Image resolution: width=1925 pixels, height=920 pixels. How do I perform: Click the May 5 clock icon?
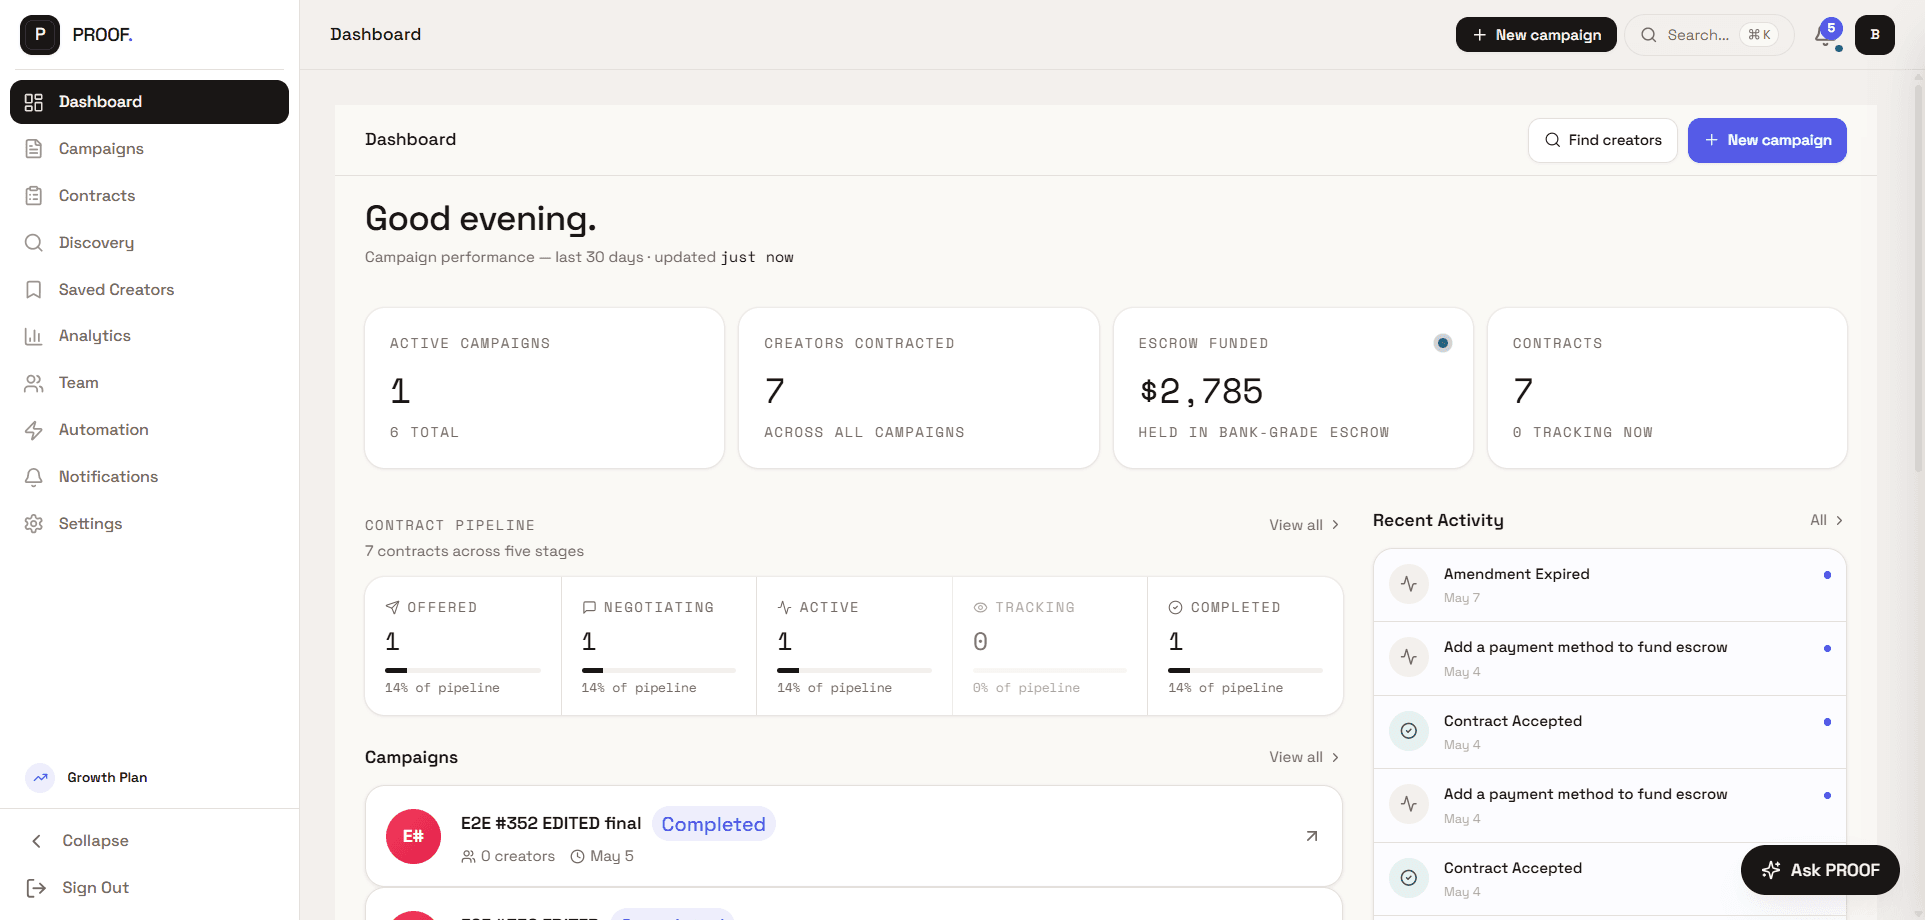(x=577, y=857)
